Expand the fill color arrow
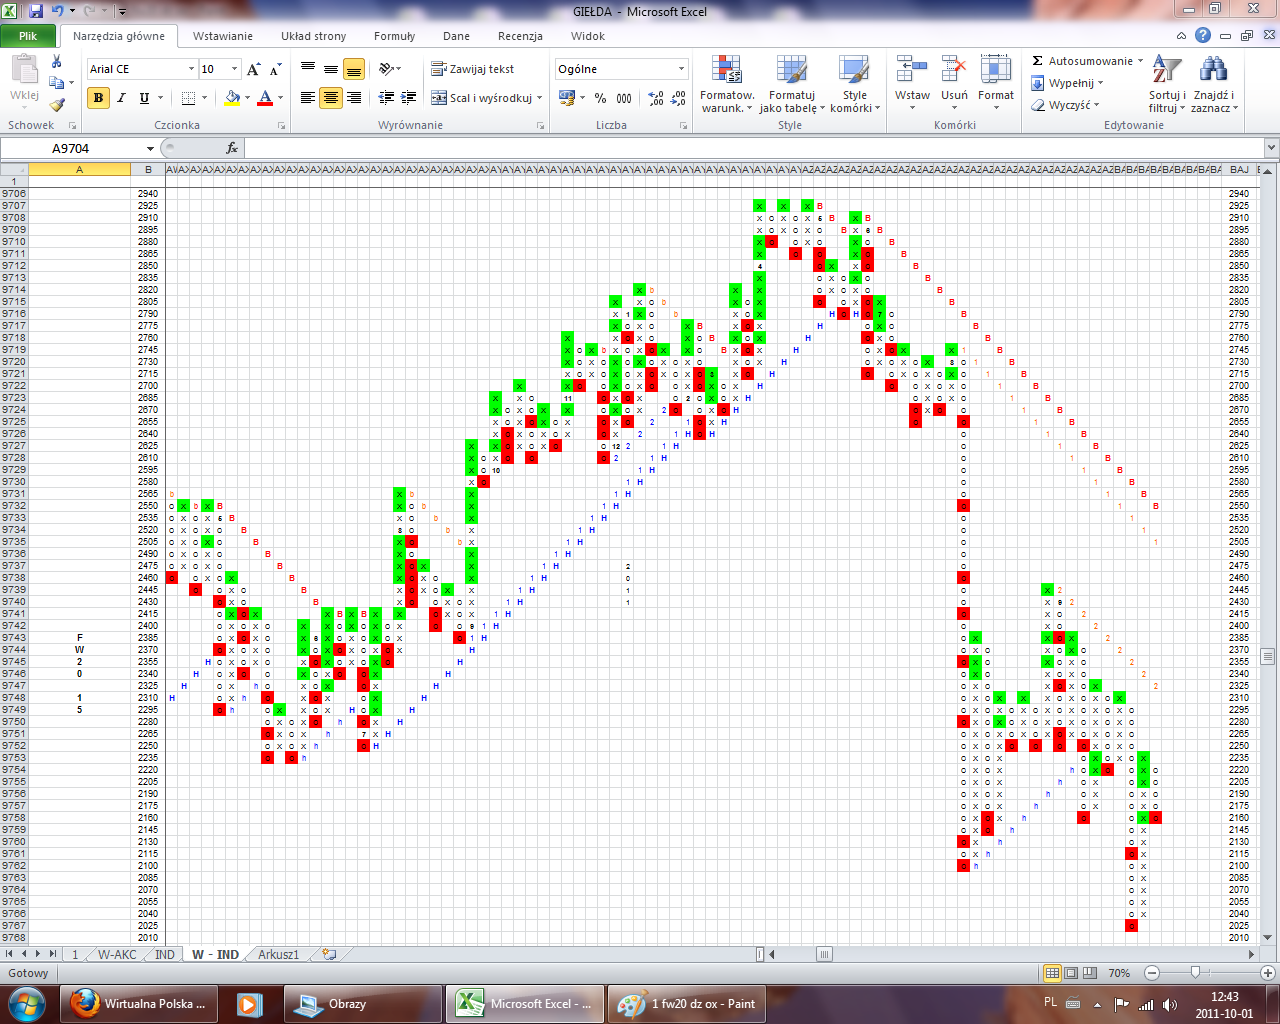 (x=247, y=98)
